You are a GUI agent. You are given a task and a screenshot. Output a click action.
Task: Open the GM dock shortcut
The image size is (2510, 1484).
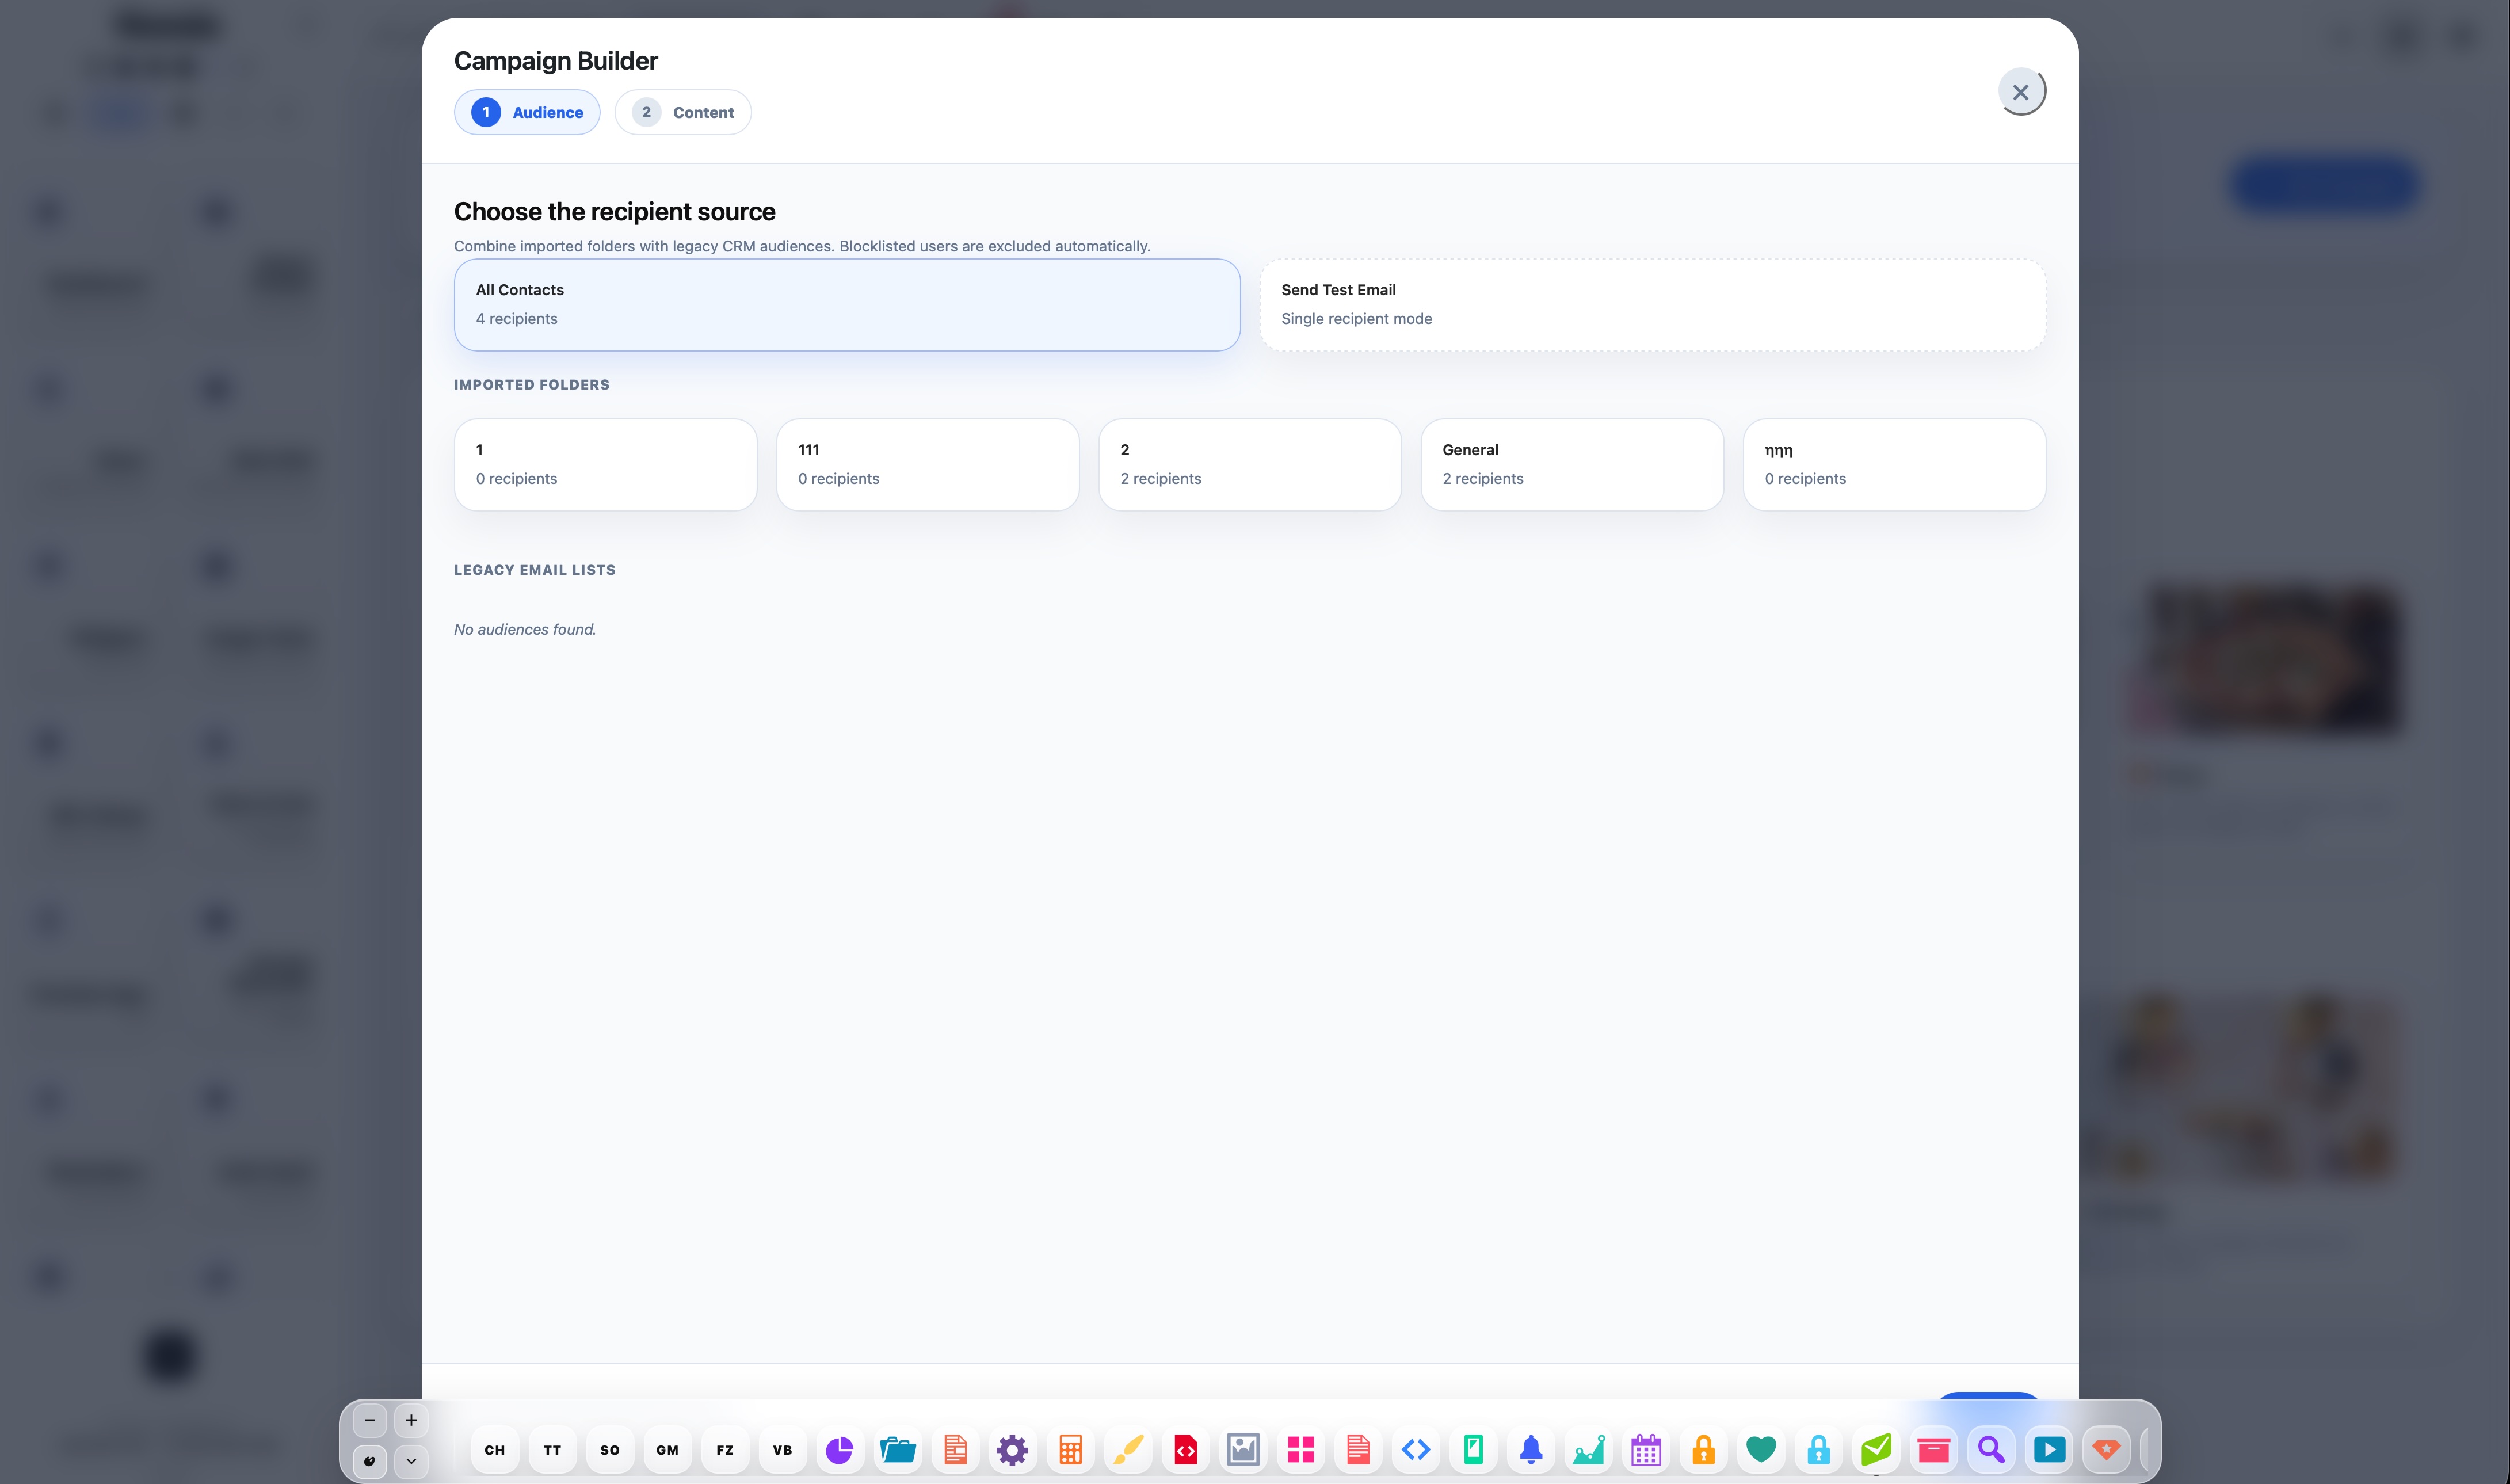[667, 1449]
